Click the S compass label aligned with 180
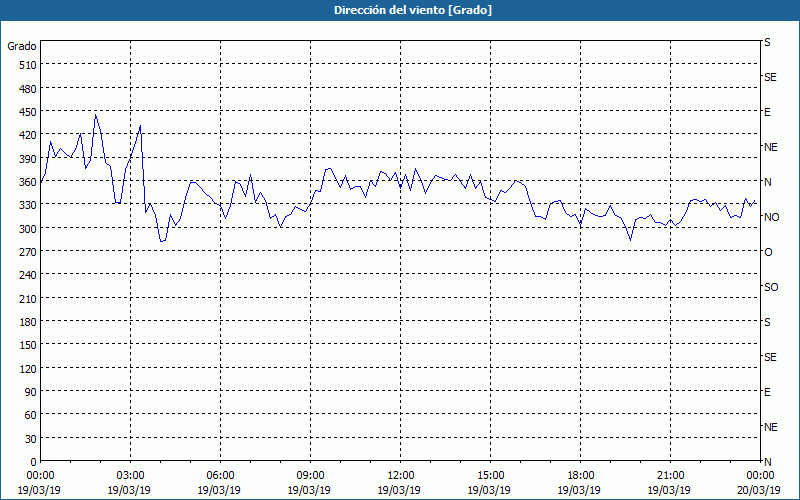Image resolution: width=800 pixels, height=500 pixels. pos(767,322)
